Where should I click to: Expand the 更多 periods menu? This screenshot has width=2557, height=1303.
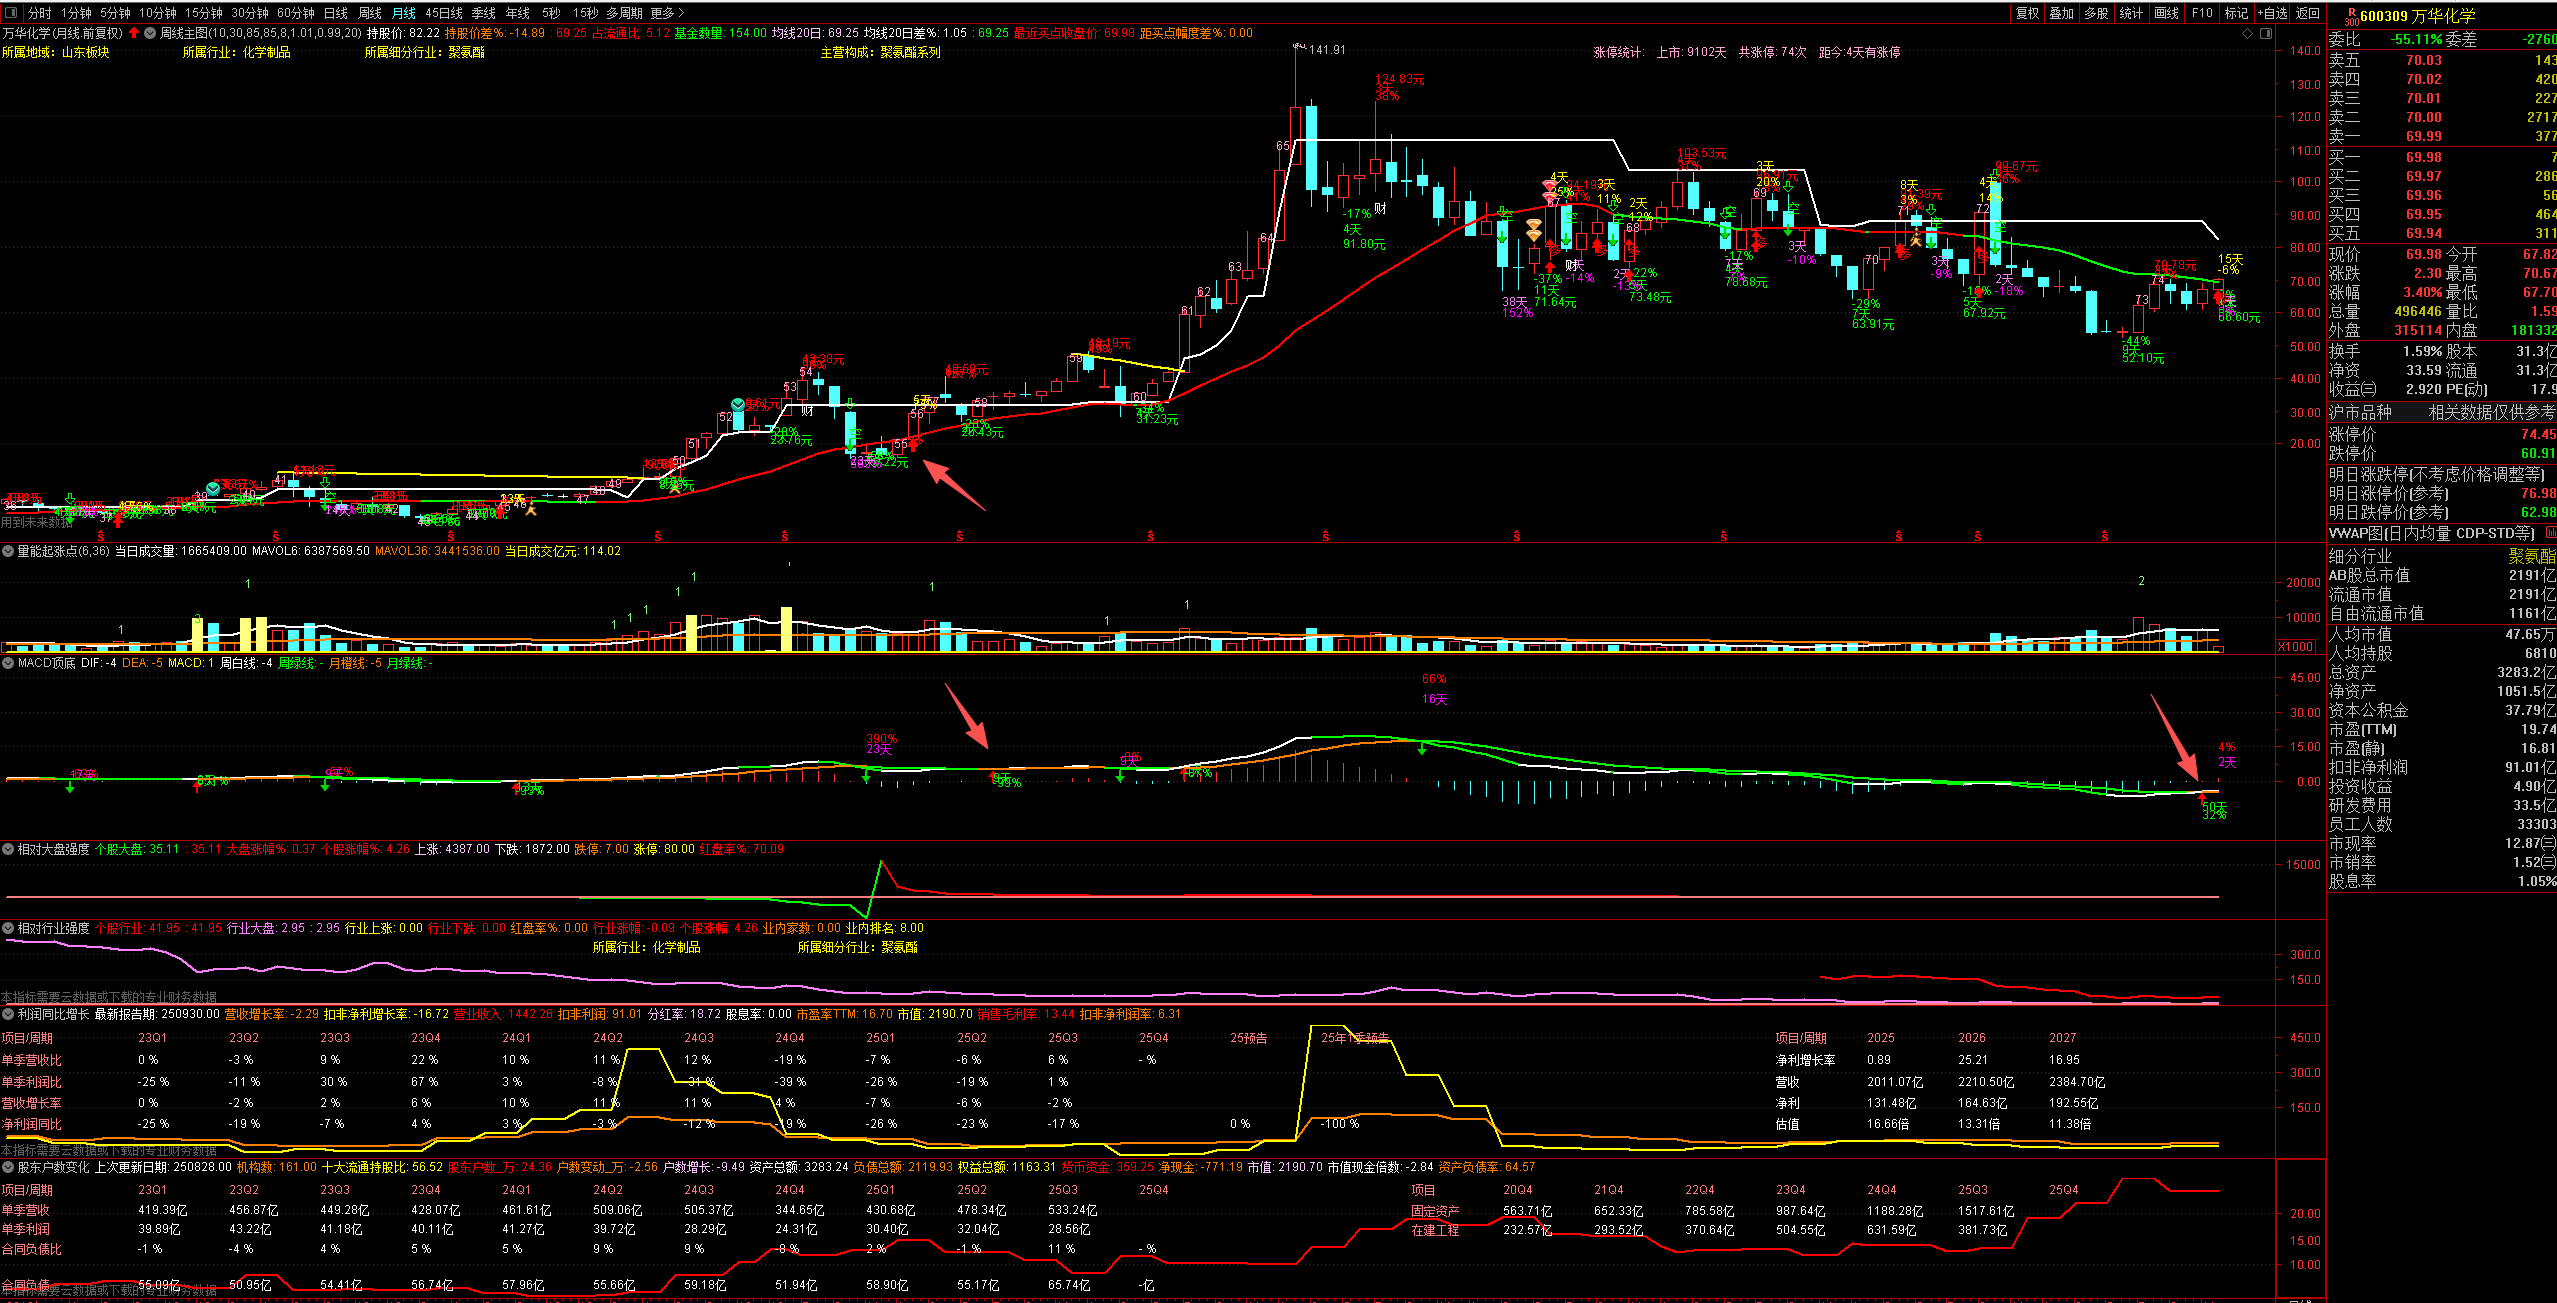tap(667, 13)
